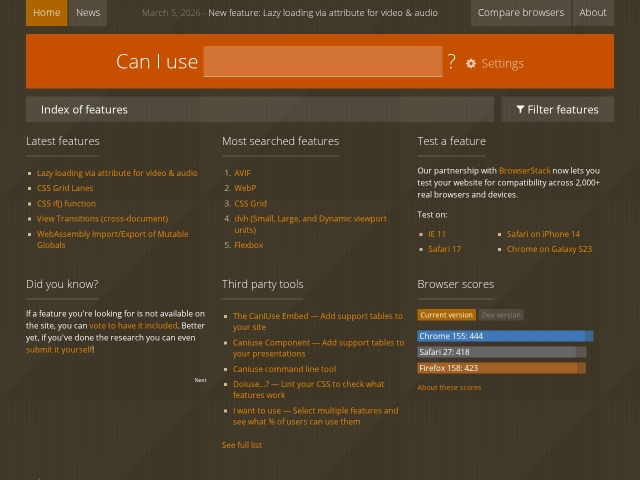Click submit it yourself link
The height and width of the screenshot is (480, 640).
[x=59, y=350]
